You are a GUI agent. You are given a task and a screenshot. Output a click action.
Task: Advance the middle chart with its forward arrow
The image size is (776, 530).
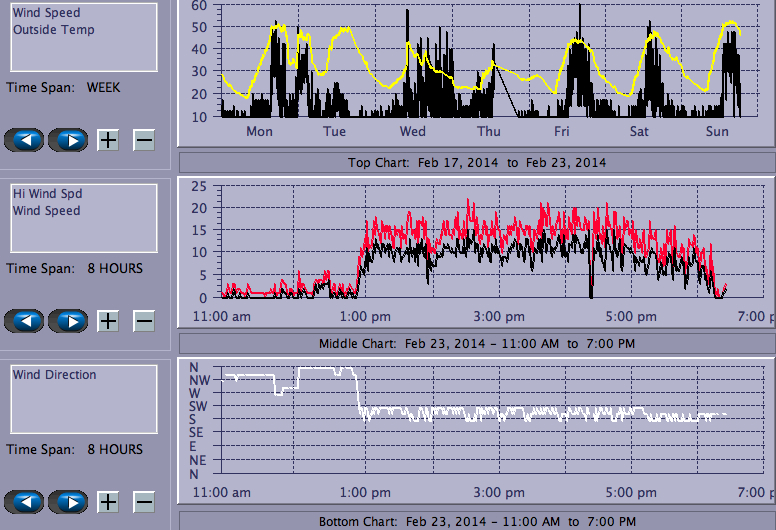coord(69,321)
